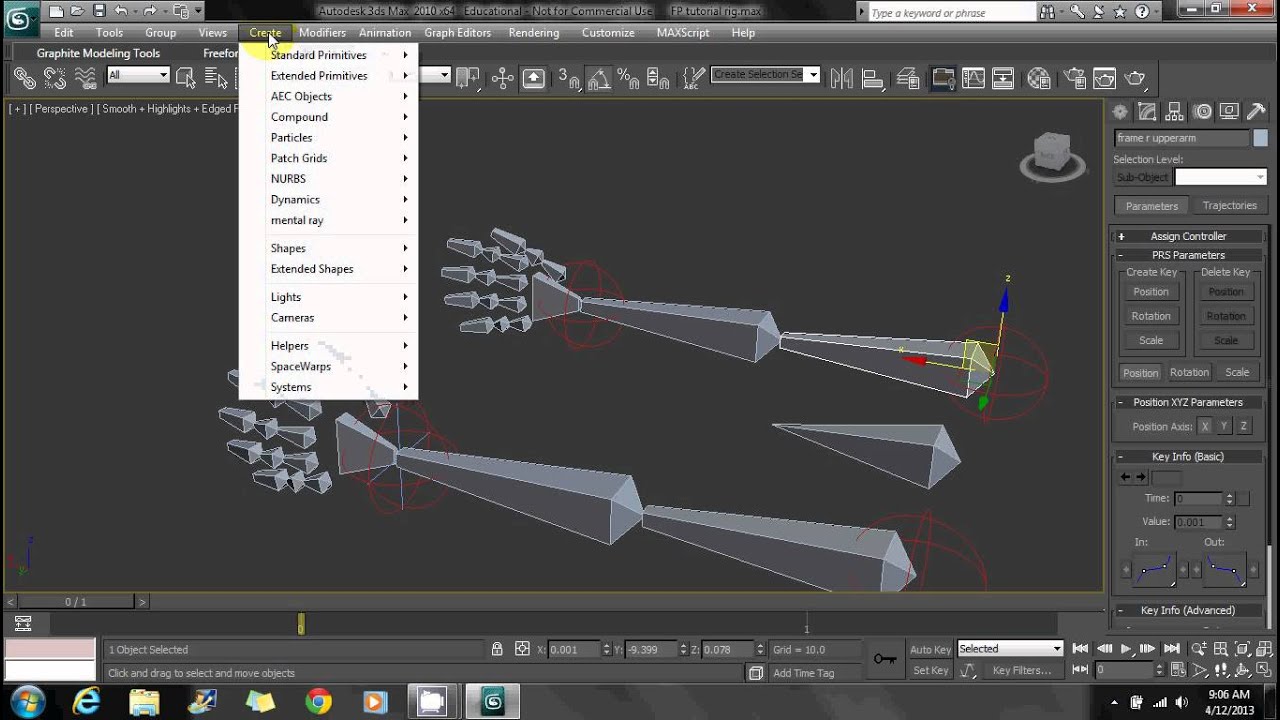Open Google Chrome from the taskbar

click(x=318, y=702)
